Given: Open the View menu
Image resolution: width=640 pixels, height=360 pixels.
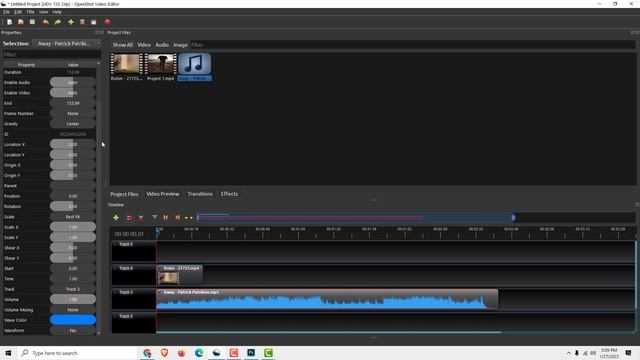Looking at the screenshot, I should pyautogui.click(x=43, y=12).
